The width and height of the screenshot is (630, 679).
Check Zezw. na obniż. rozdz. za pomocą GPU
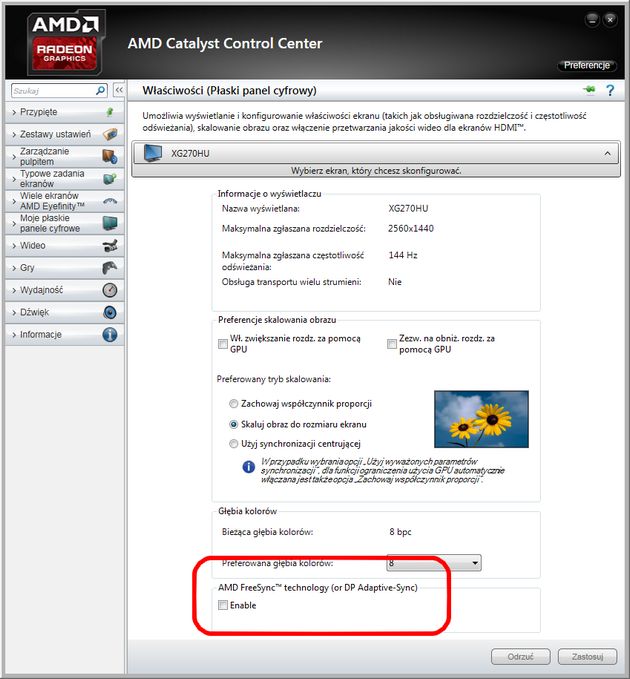coord(392,344)
